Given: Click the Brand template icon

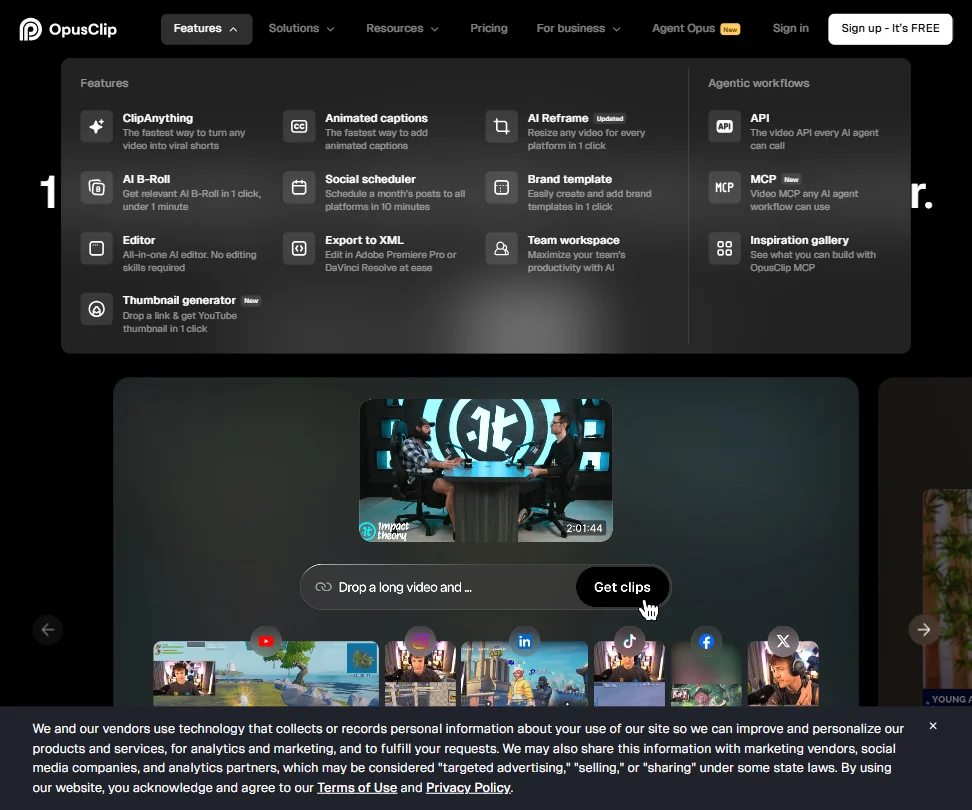Looking at the screenshot, I should pyautogui.click(x=501, y=187).
